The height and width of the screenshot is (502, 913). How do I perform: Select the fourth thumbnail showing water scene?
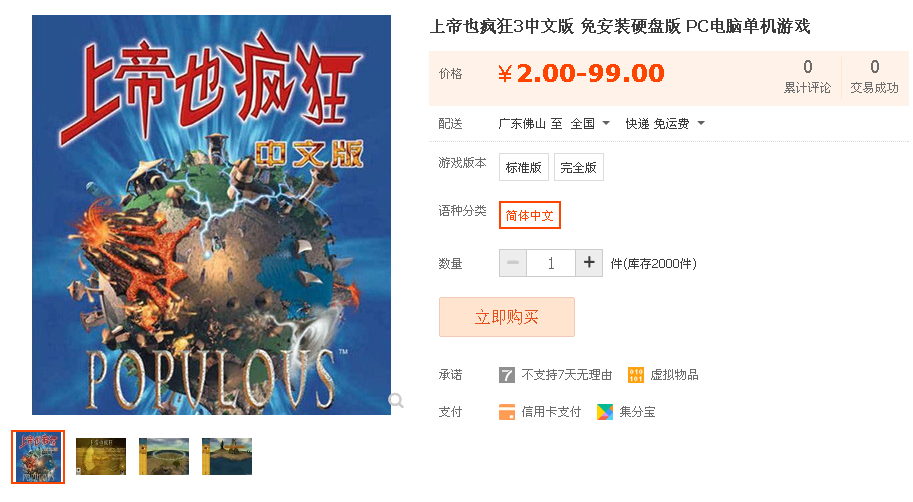227,457
